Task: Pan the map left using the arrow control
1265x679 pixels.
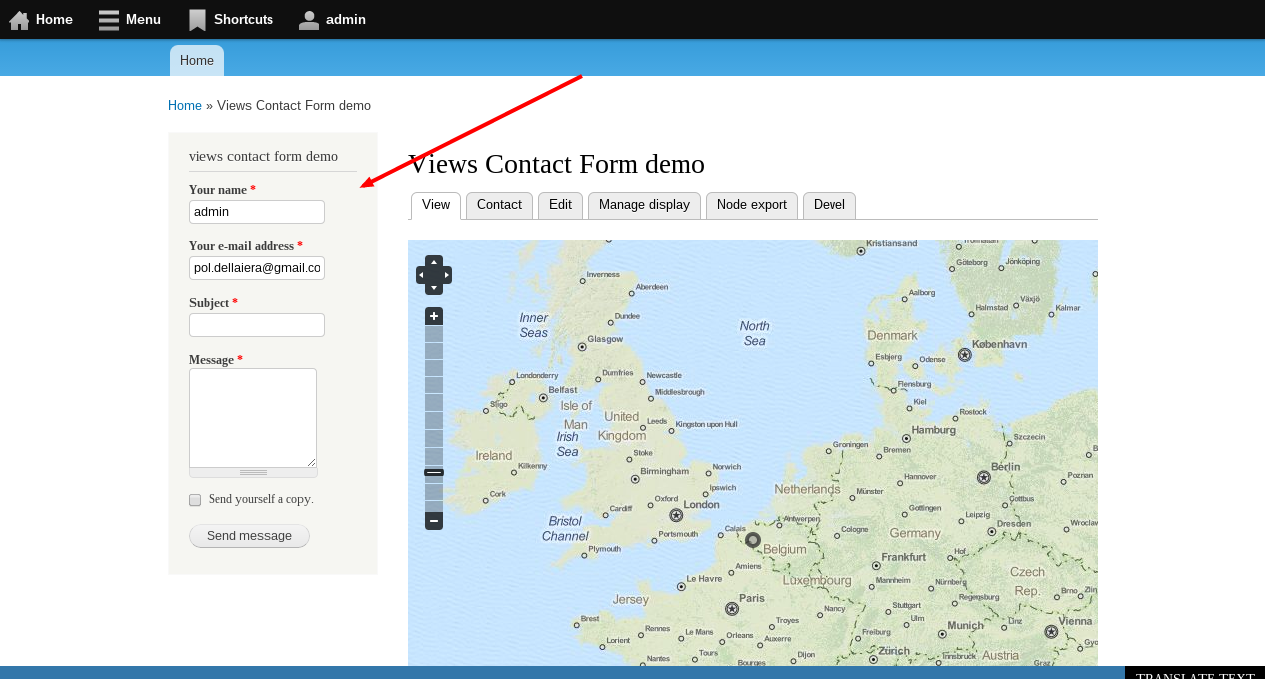Action: (x=421, y=274)
